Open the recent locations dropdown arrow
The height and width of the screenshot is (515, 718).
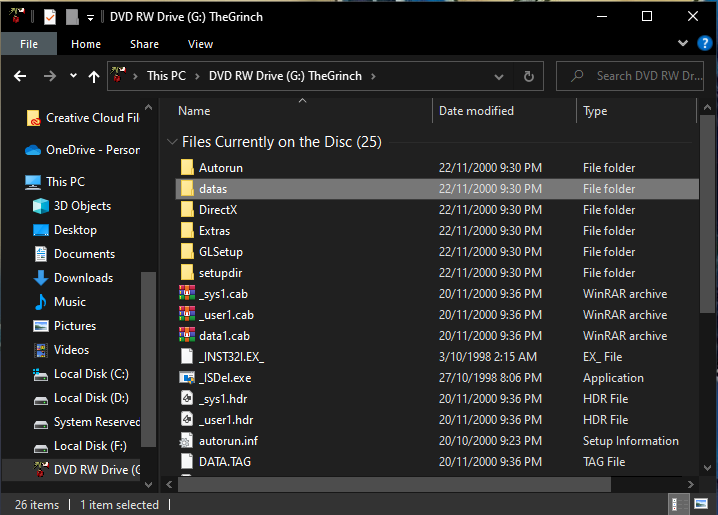tap(73, 76)
